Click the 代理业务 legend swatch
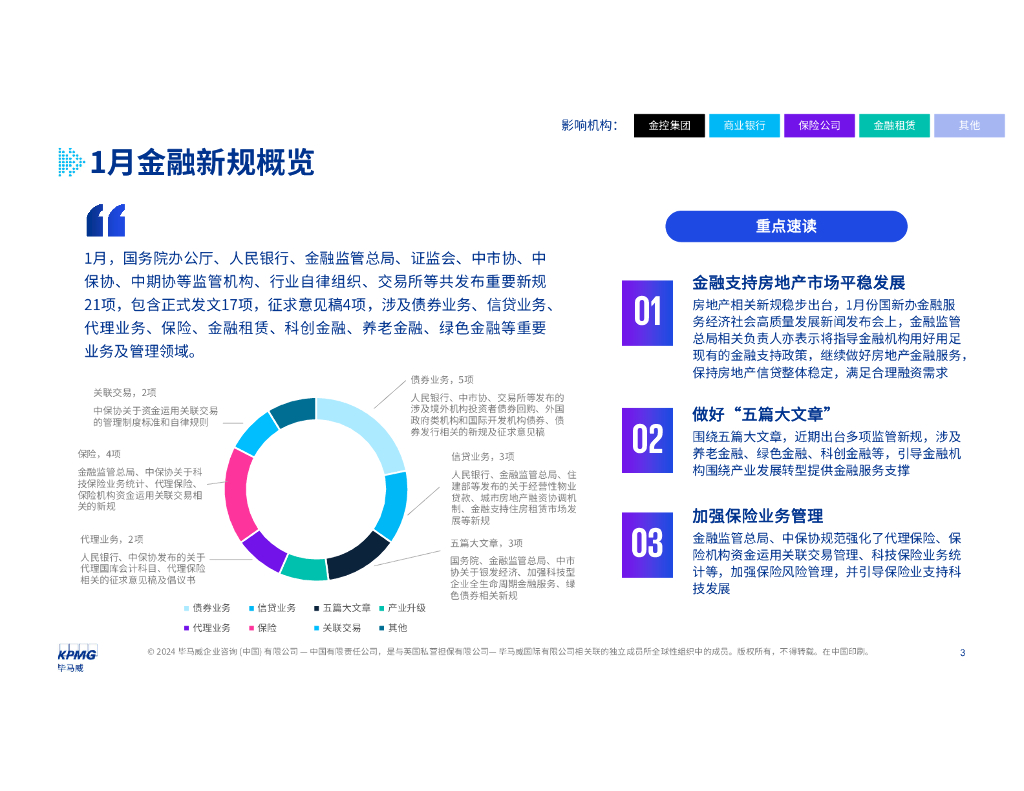 186,628
